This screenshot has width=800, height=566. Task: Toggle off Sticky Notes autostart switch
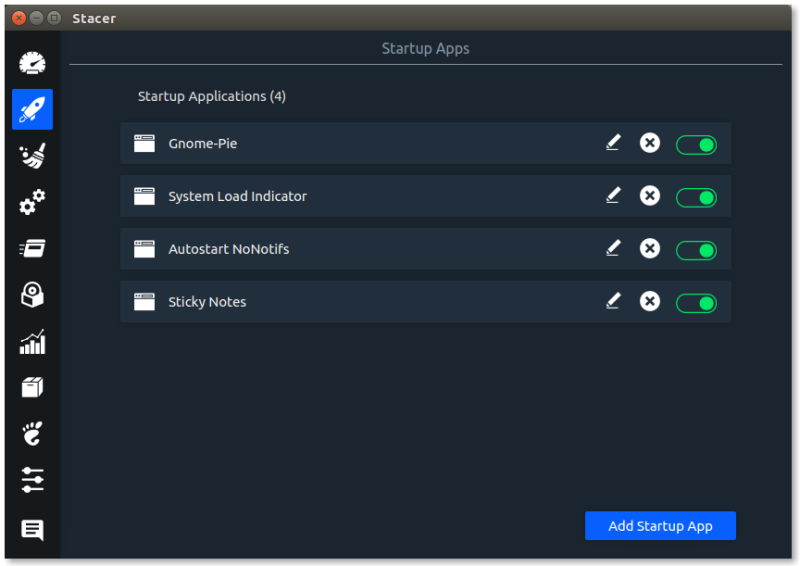pyautogui.click(x=696, y=303)
